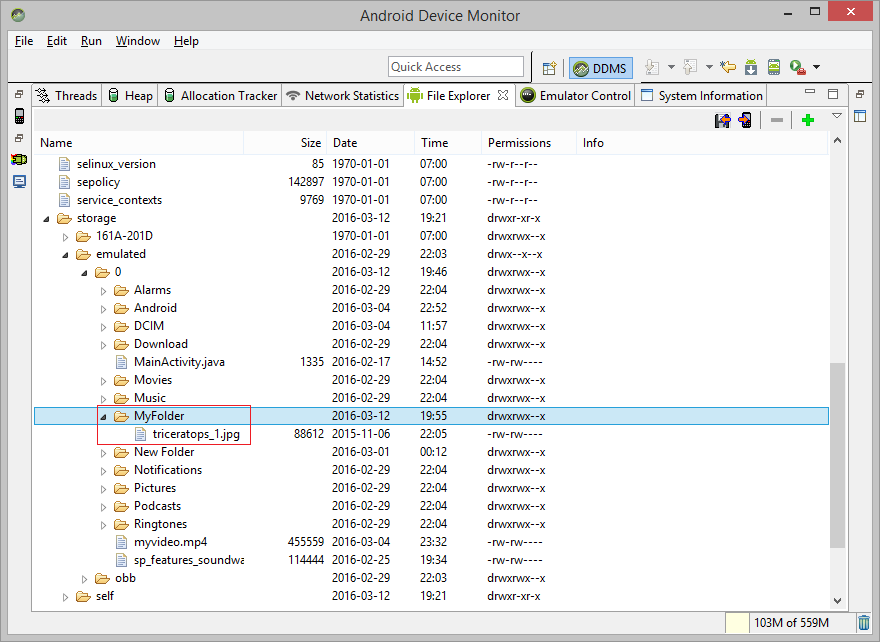Click the Last Edit Location arrow icon
Image resolution: width=880 pixels, height=642 pixels.
coord(728,67)
